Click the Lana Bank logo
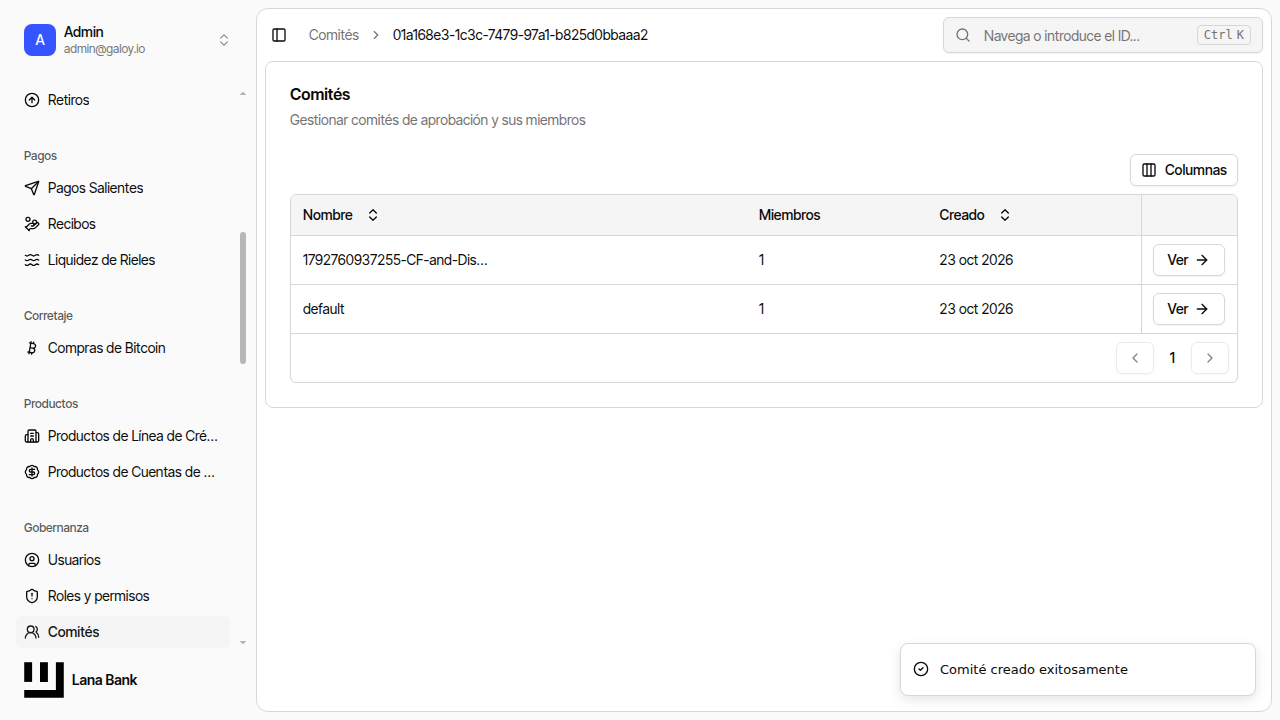 (x=44, y=680)
